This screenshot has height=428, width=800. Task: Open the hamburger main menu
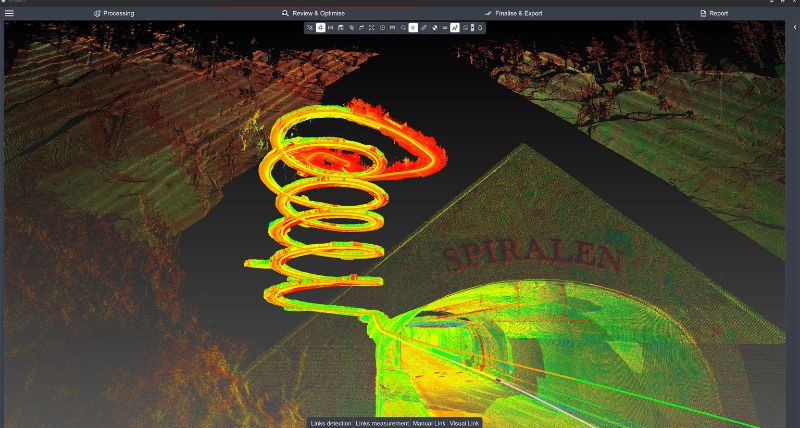click(x=9, y=13)
